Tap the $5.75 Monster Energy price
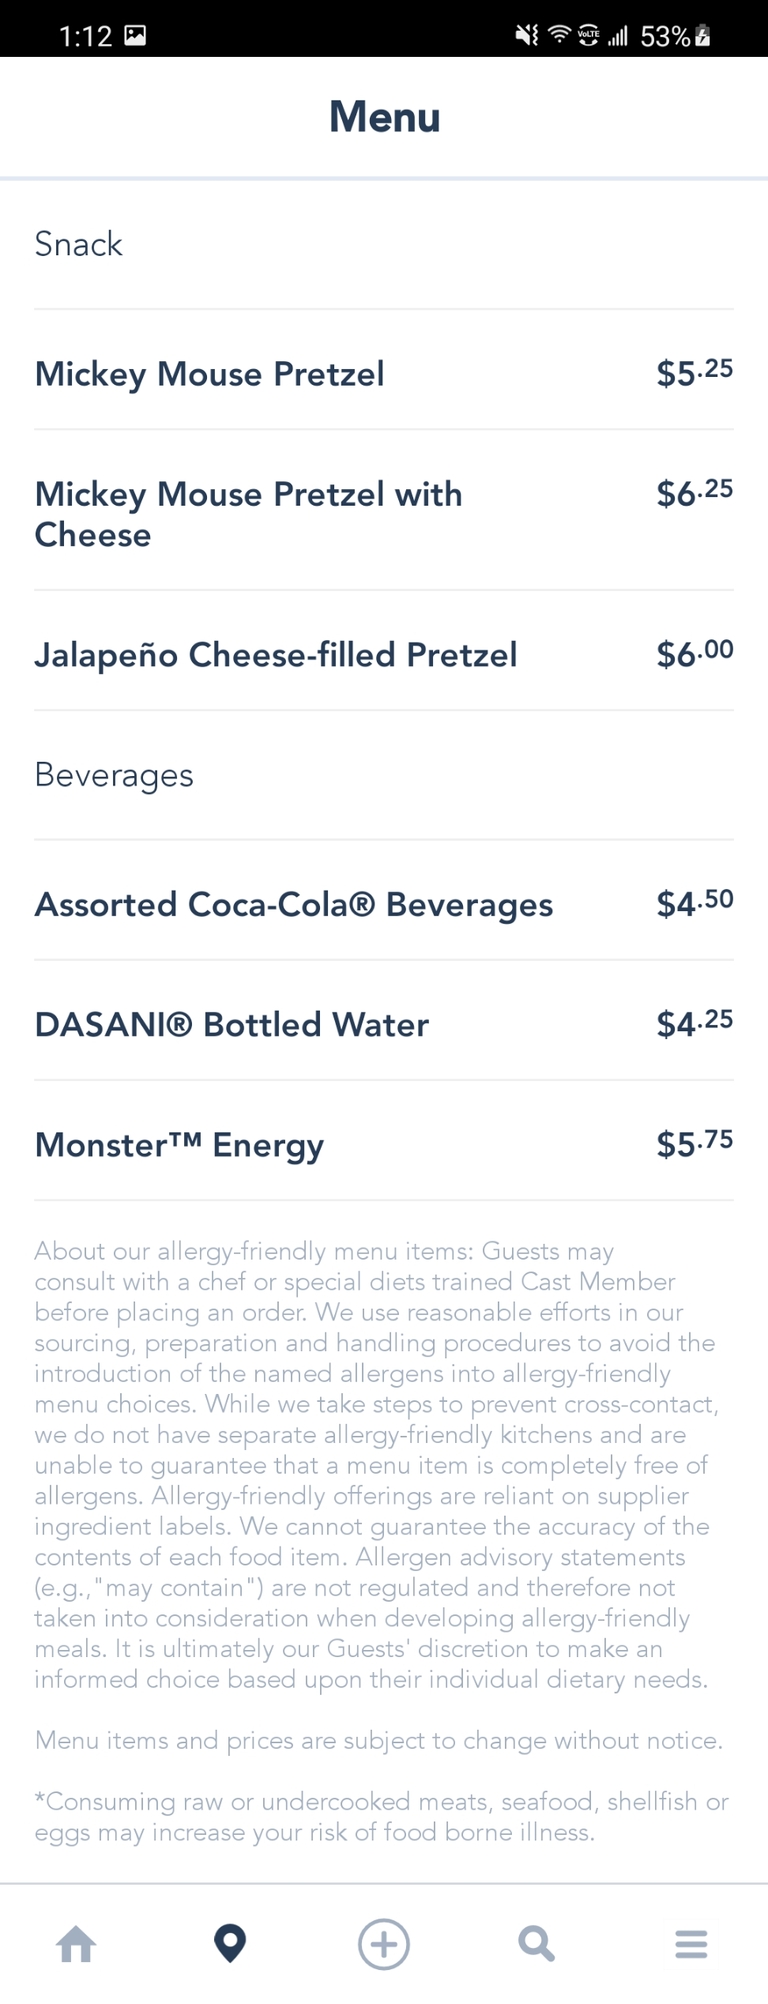 (x=694, y=1144)
